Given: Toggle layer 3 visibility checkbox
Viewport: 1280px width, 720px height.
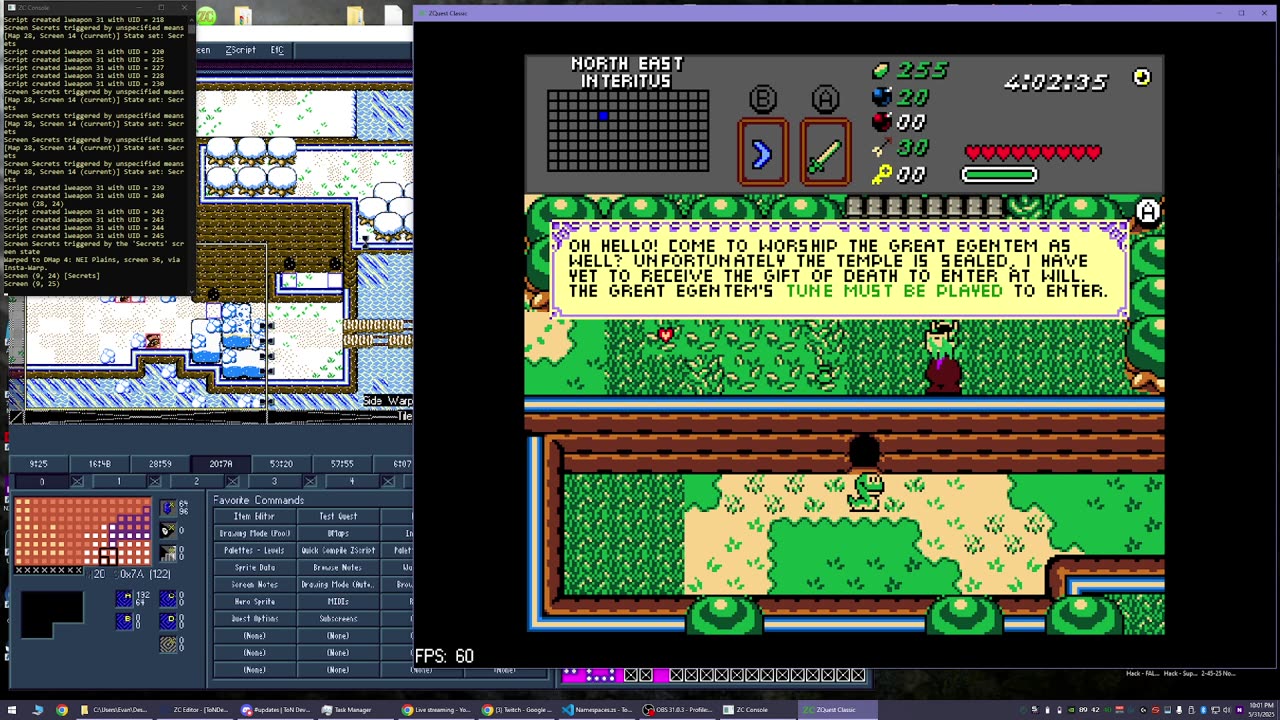Looking at the screenshot, I should [310, 482].
